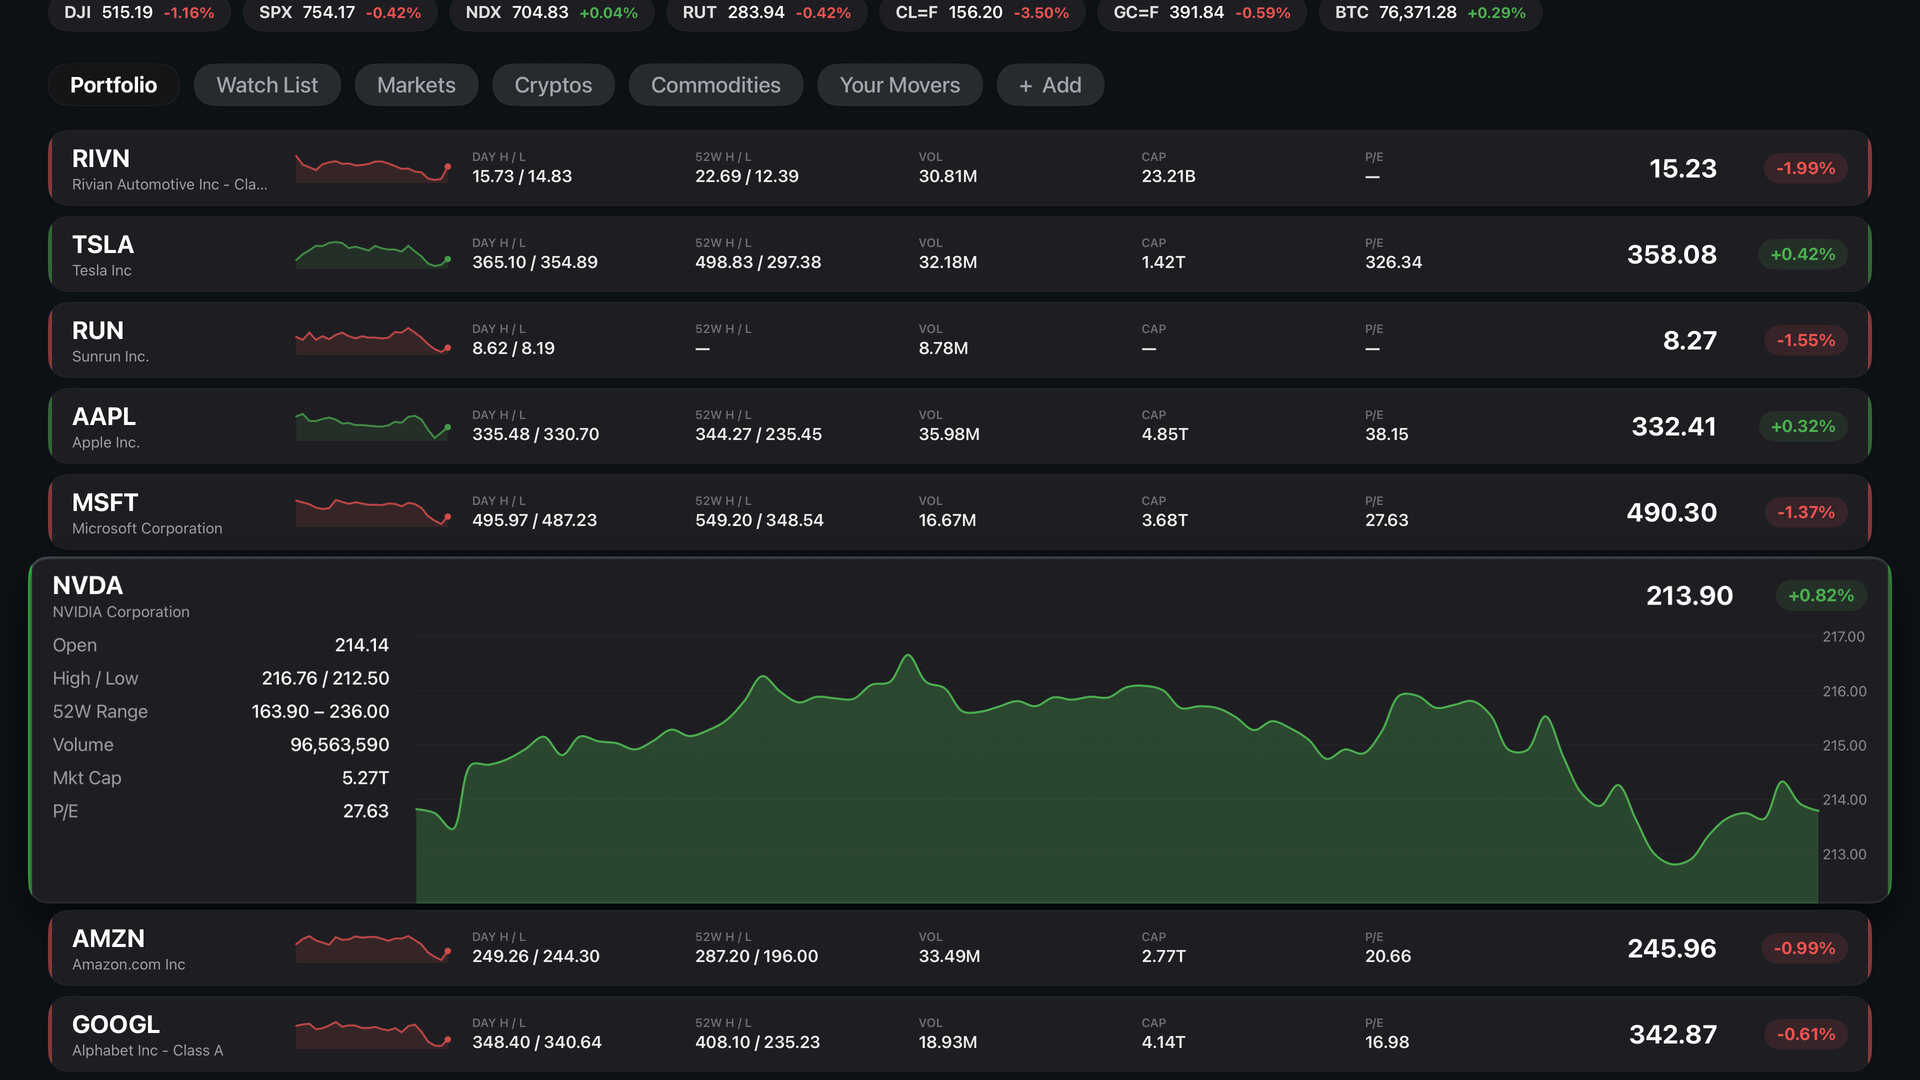The width and height of the screenshot is (1920, 1080).
Task: Click the AMZN sparkline chart
Action: 373,948
